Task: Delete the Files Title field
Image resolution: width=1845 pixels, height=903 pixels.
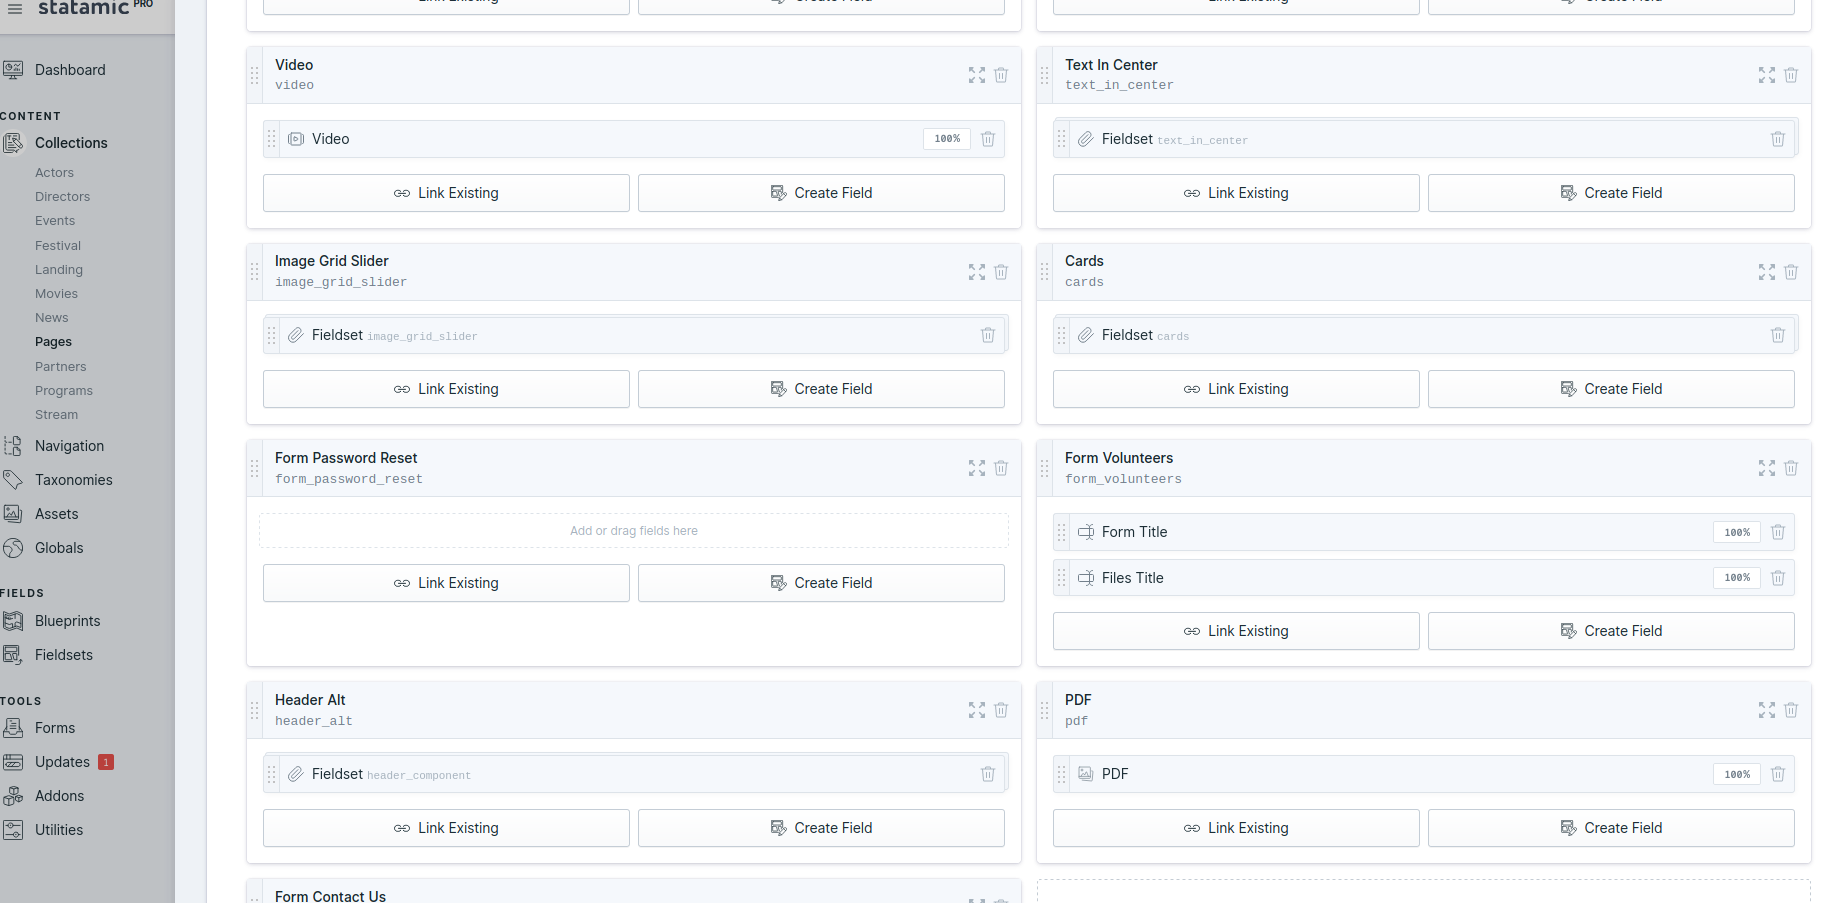Action: pyautogui.click(x=1778, y=578)
